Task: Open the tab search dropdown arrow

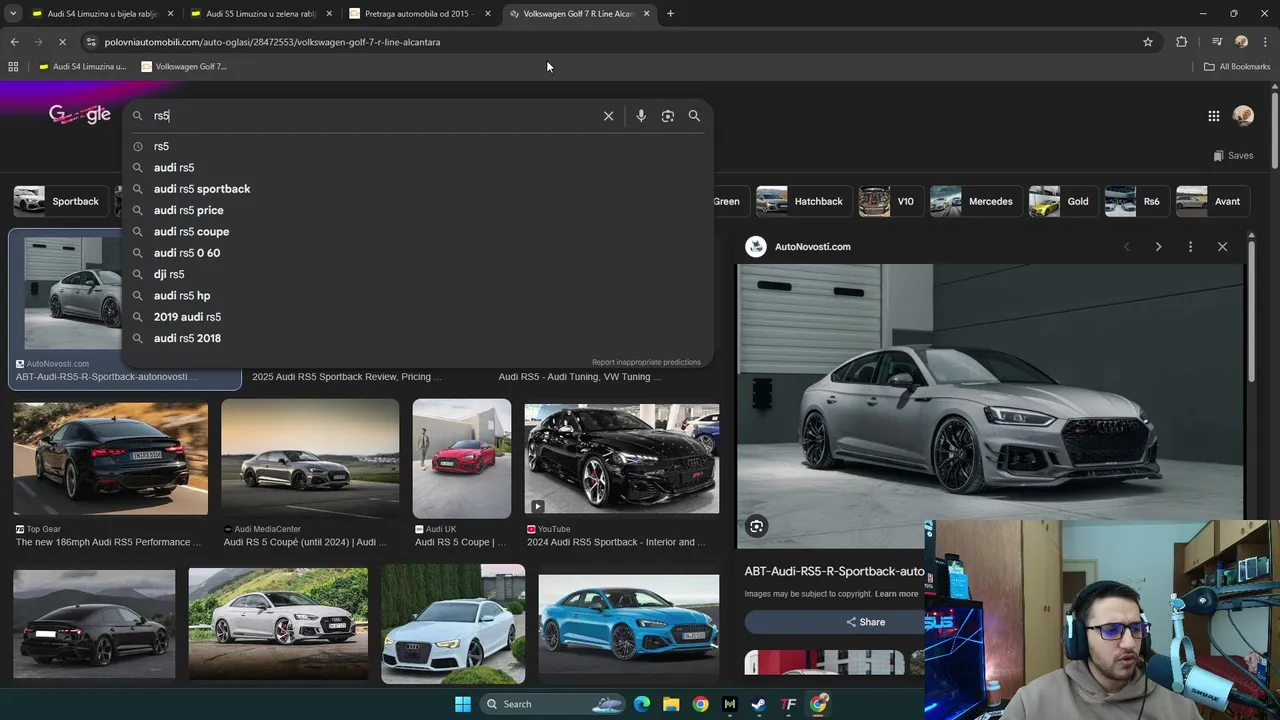Action: [13, 14]
